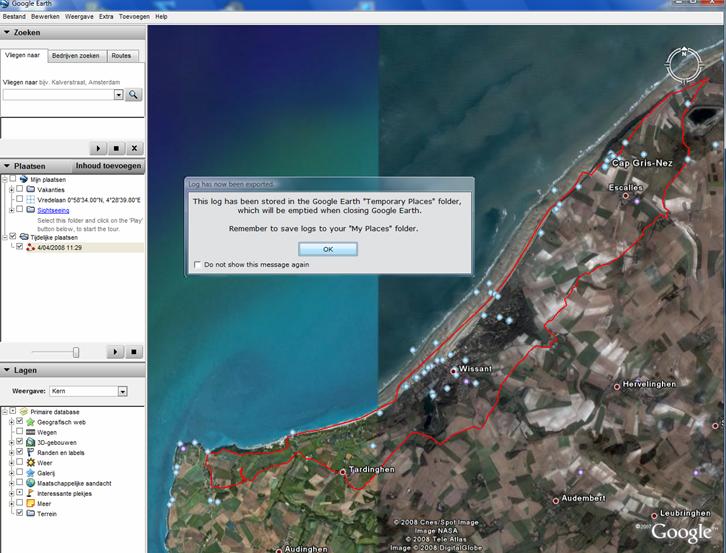726x553 pixels.
Task: Check the Vakanties checkbox
Action: click(19, 189)
